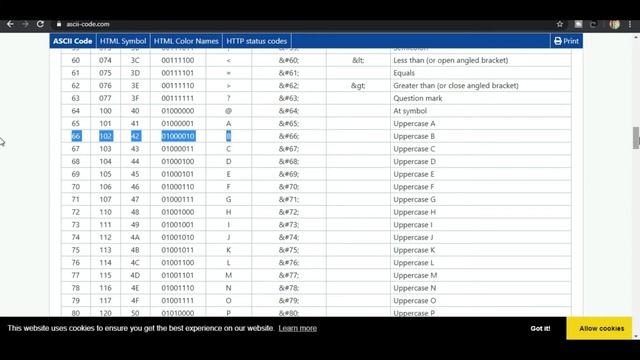Open the browser profile avatar
This screenshot has width=640, height=360.
614,24
